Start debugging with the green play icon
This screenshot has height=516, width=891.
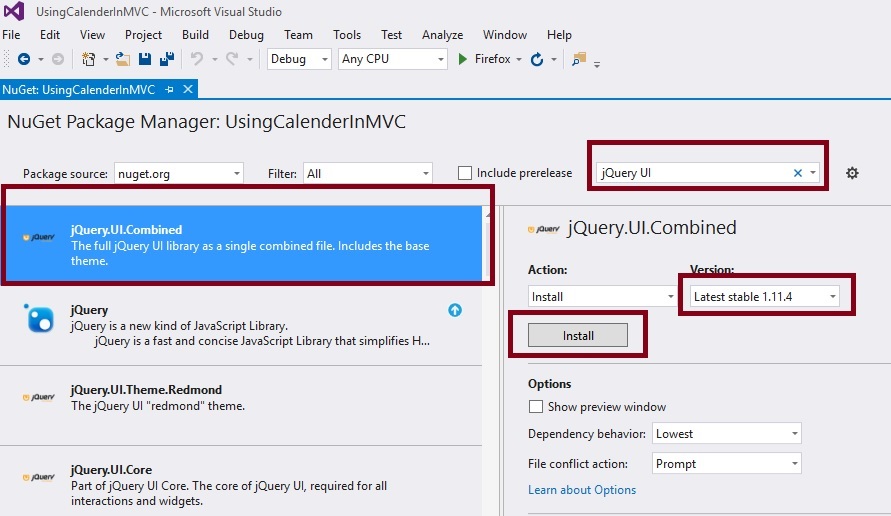[x=463, y=59]
